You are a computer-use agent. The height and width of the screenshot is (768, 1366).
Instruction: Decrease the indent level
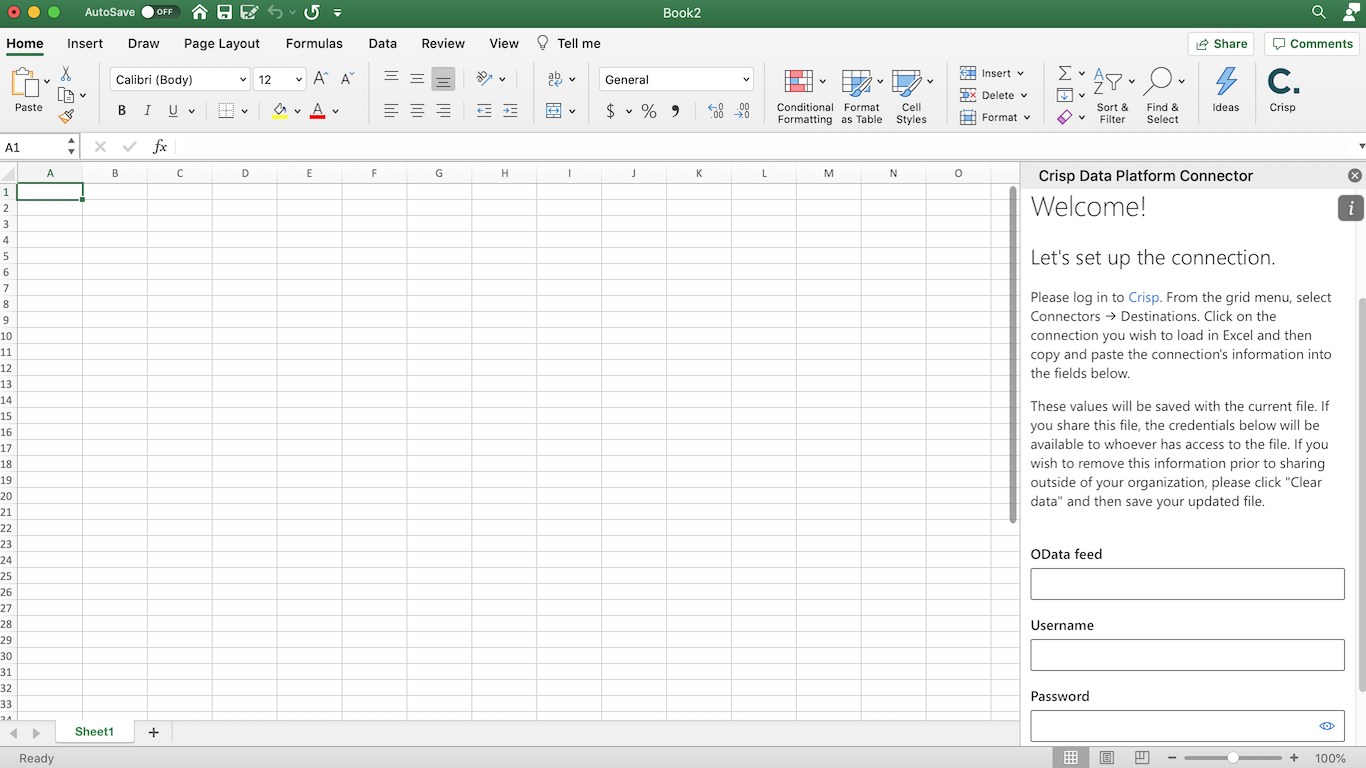[x=484, y=111]
